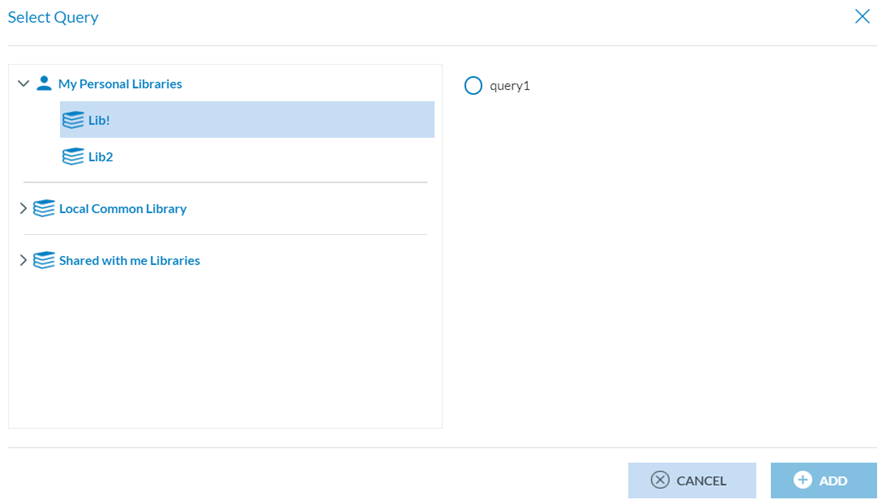The height and width of the screenshot is (504, 886).
Task: Expand the Local Common Library node
Action: tap(24, 208)
